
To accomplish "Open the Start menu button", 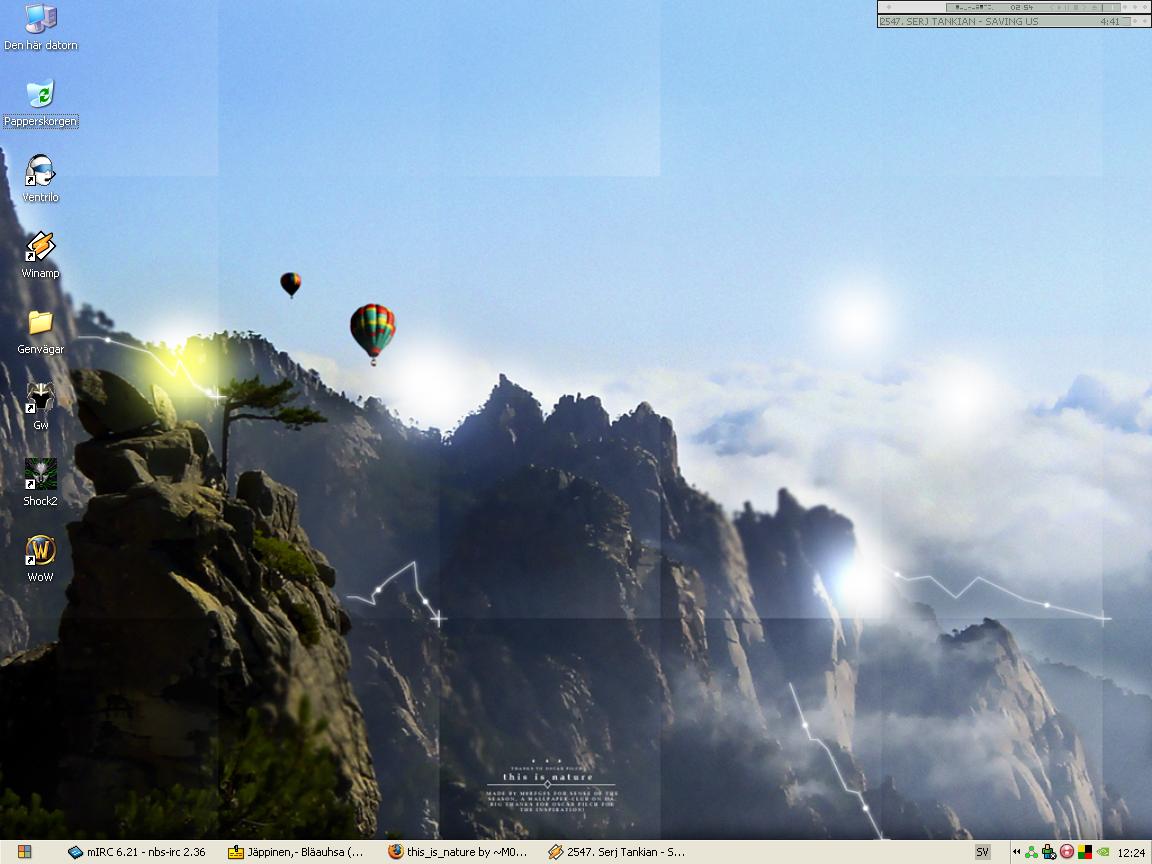I will tap(24, 852).
